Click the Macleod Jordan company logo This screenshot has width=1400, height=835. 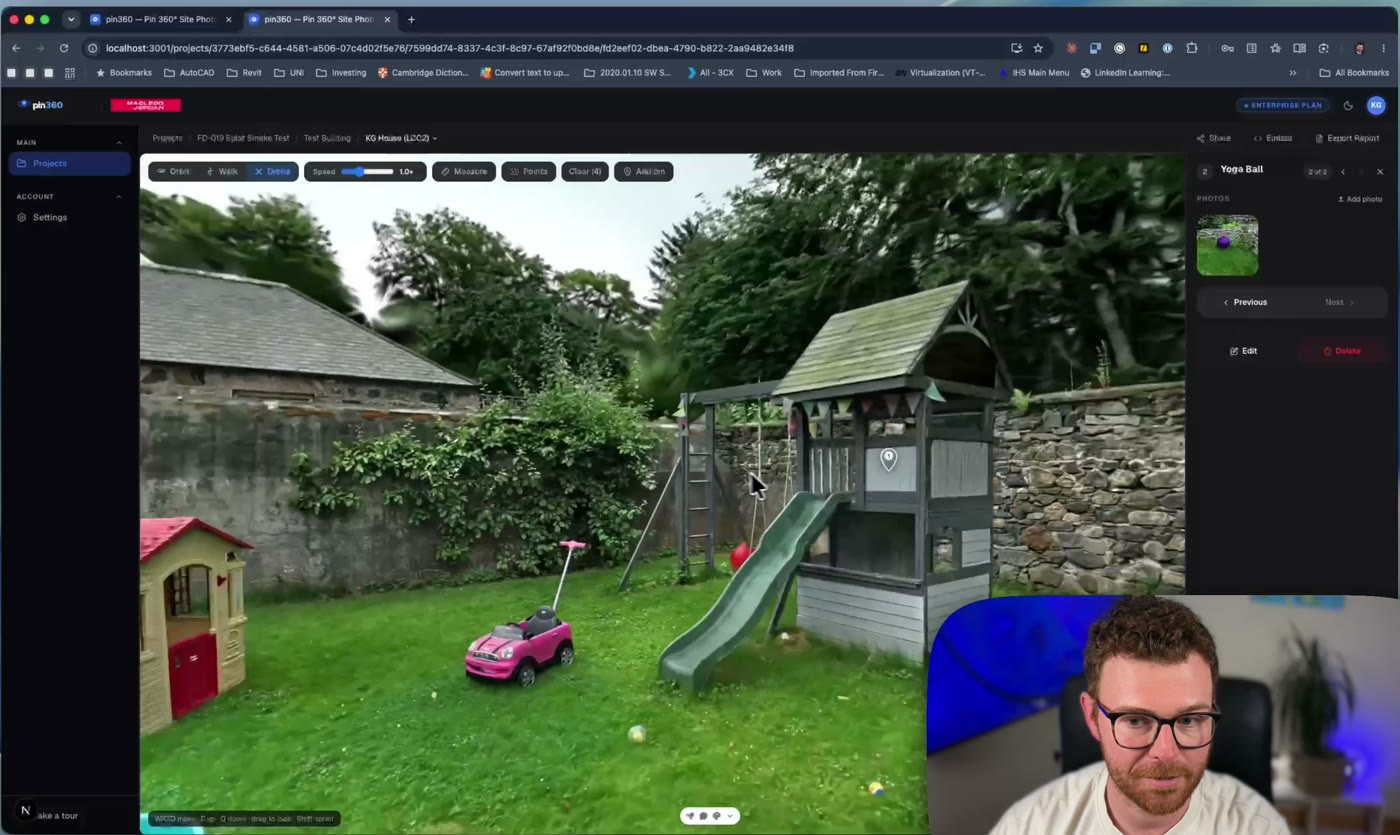pyautogui.click(x=146, y=105)
